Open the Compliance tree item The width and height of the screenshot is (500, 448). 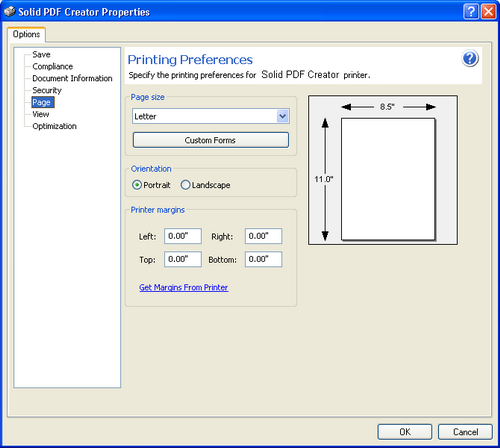53,66
